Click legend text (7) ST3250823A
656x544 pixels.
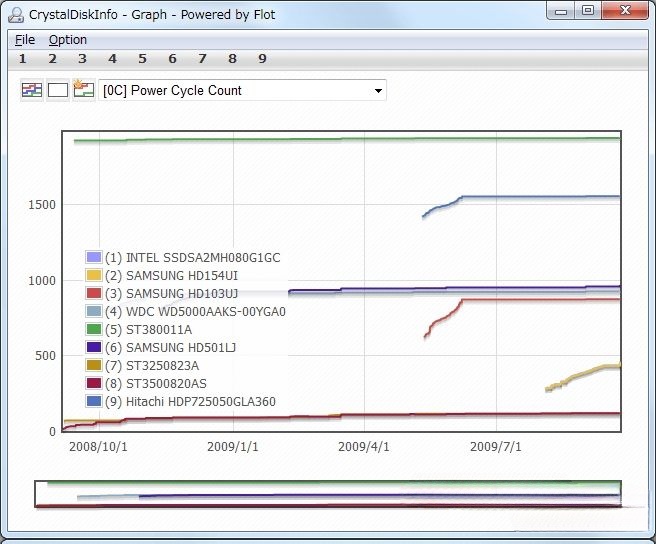click(x=152, y=366)
